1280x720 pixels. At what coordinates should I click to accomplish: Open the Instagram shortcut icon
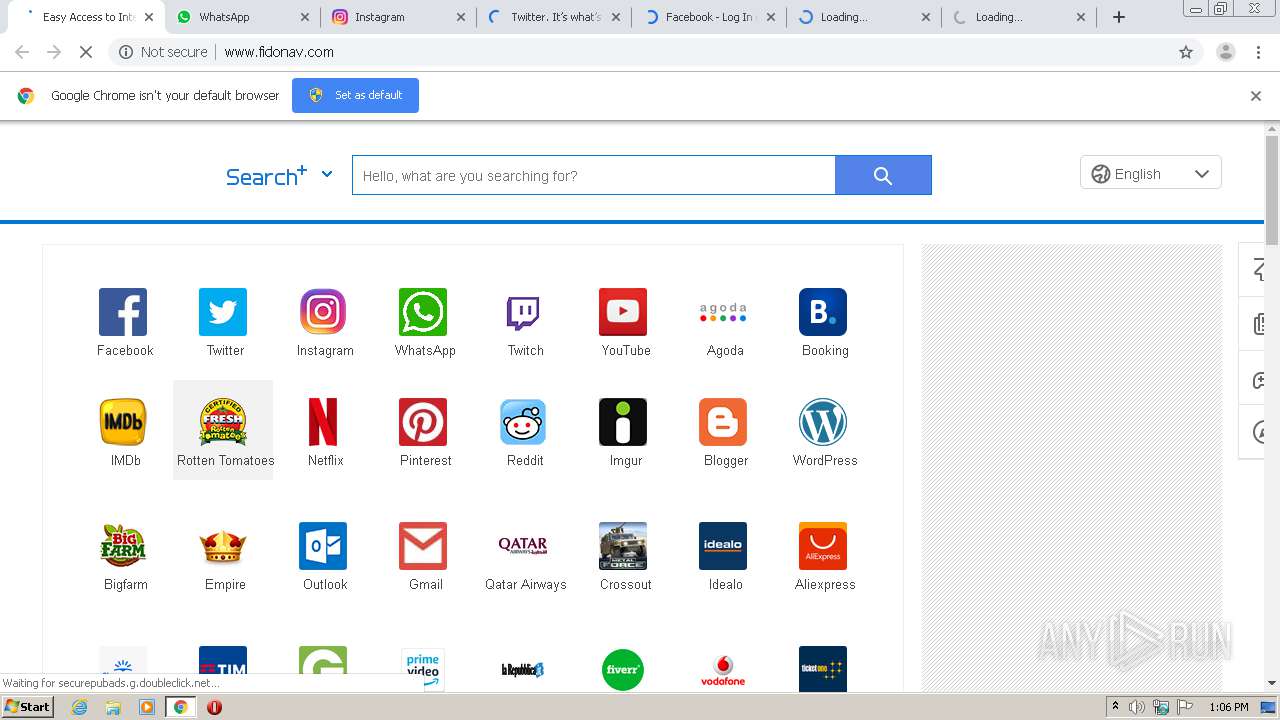(x=323, y=312)
